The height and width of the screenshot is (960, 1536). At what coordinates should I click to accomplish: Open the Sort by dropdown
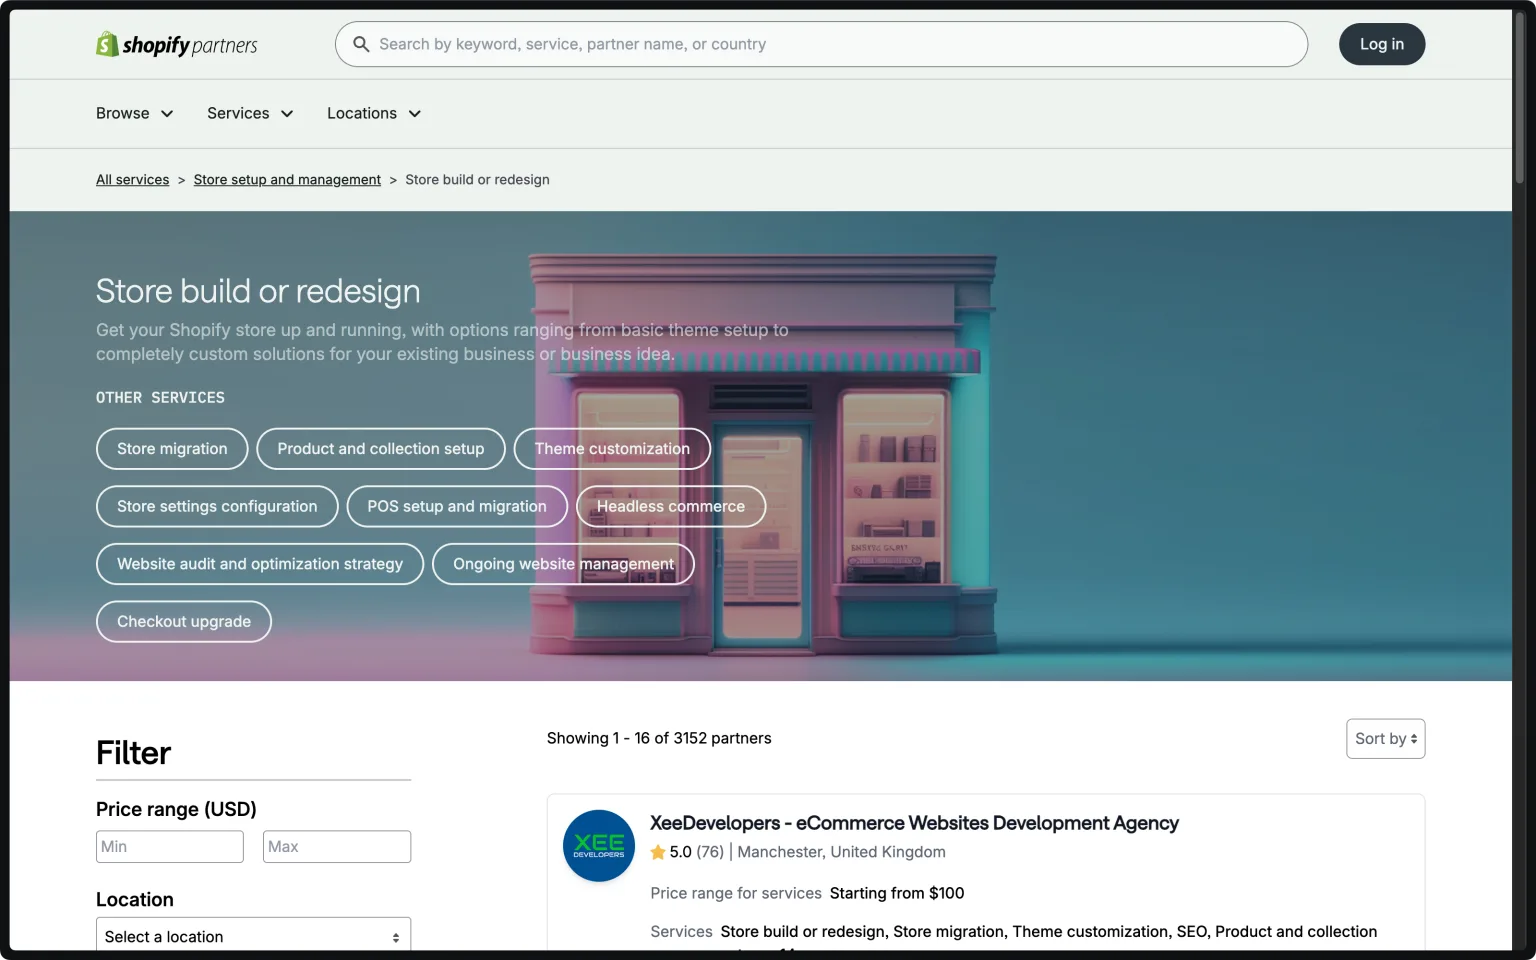pos(1385,739)
